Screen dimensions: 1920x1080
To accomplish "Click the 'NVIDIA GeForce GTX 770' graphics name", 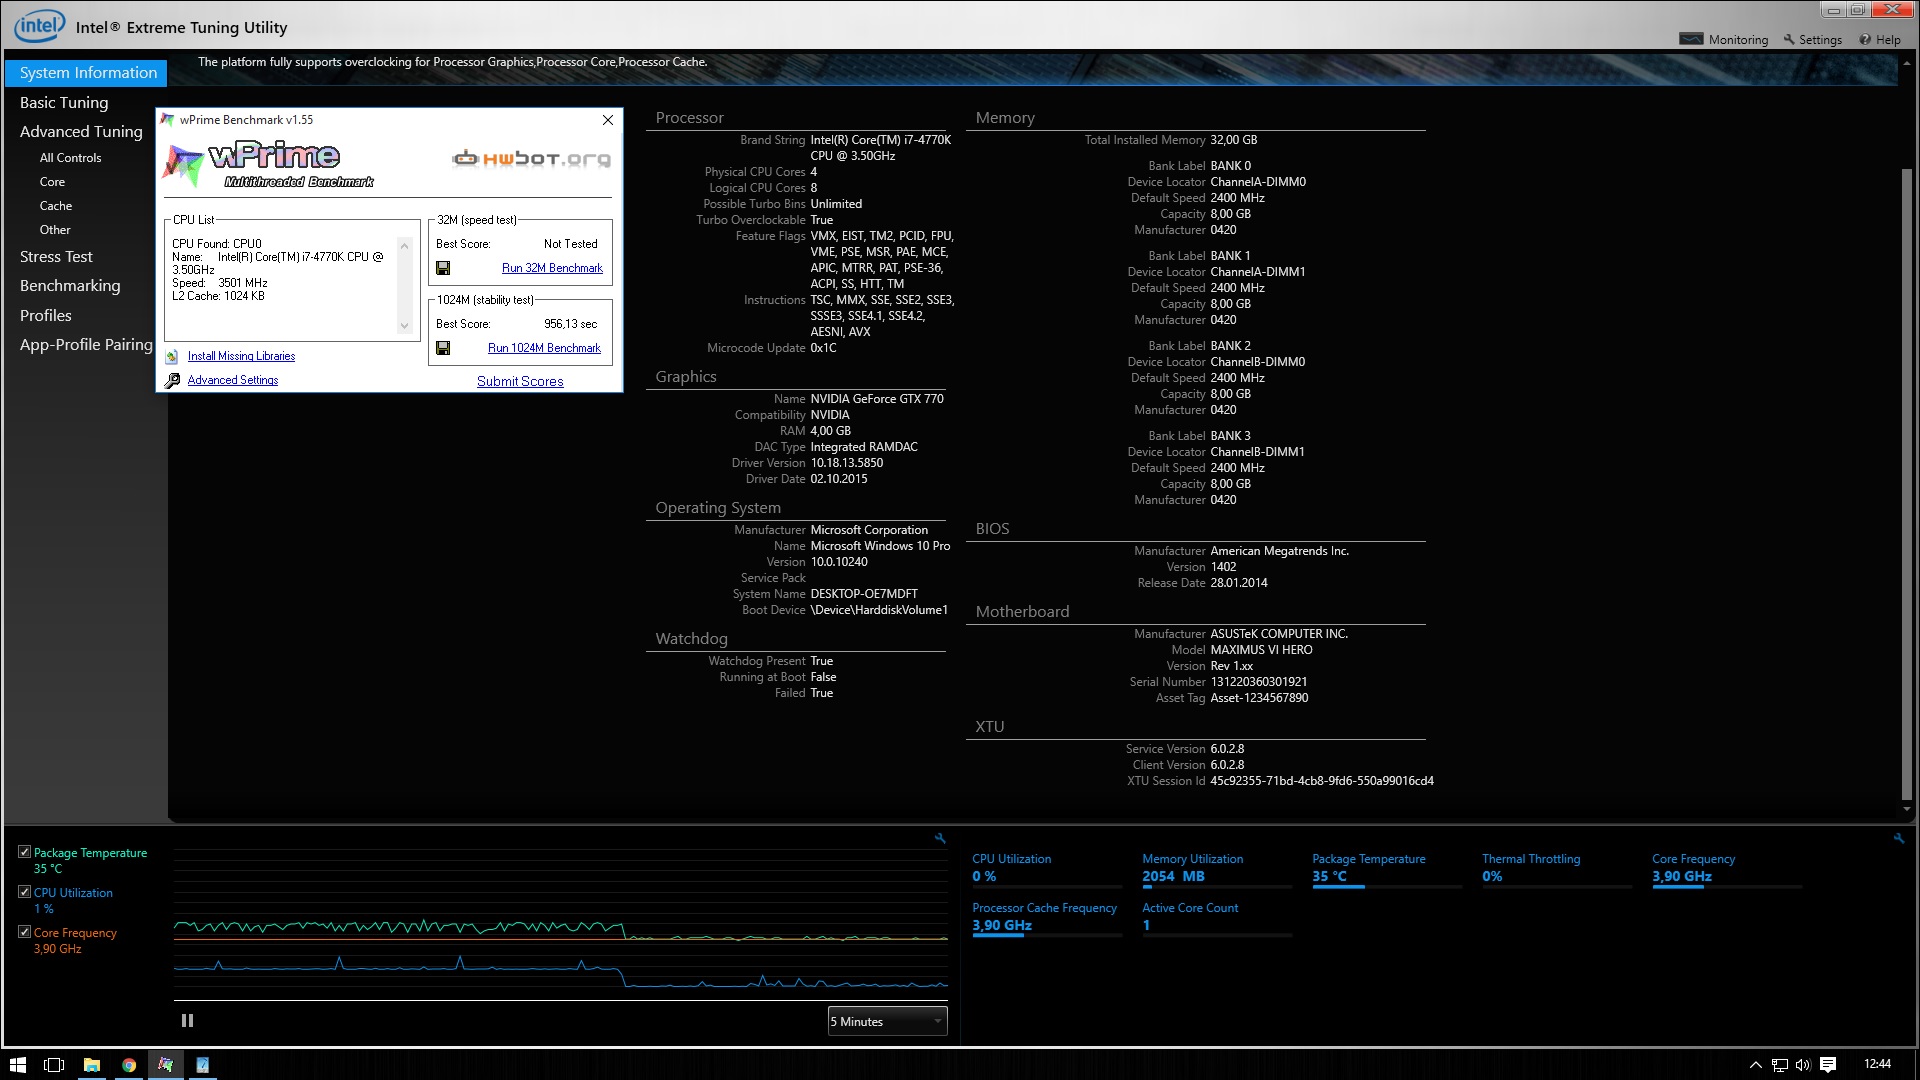I will 877,399.
